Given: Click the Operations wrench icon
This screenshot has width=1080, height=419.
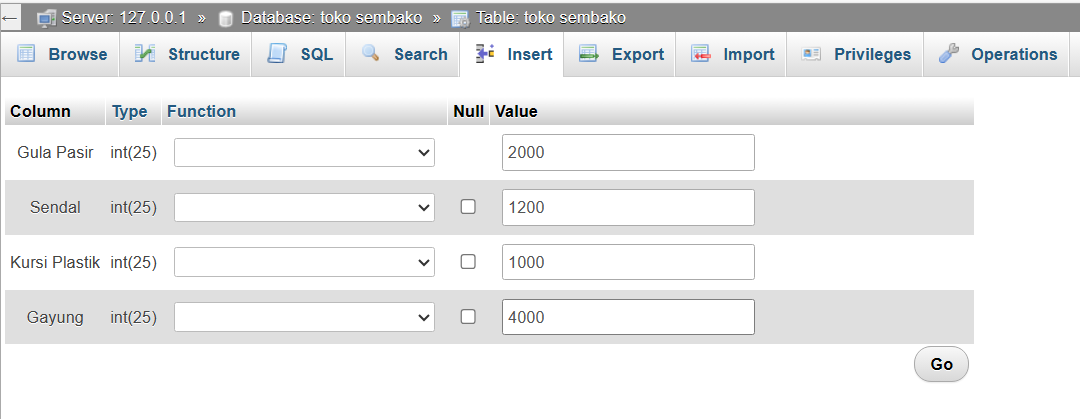Looking at the screenshot, I should [948, 54].
